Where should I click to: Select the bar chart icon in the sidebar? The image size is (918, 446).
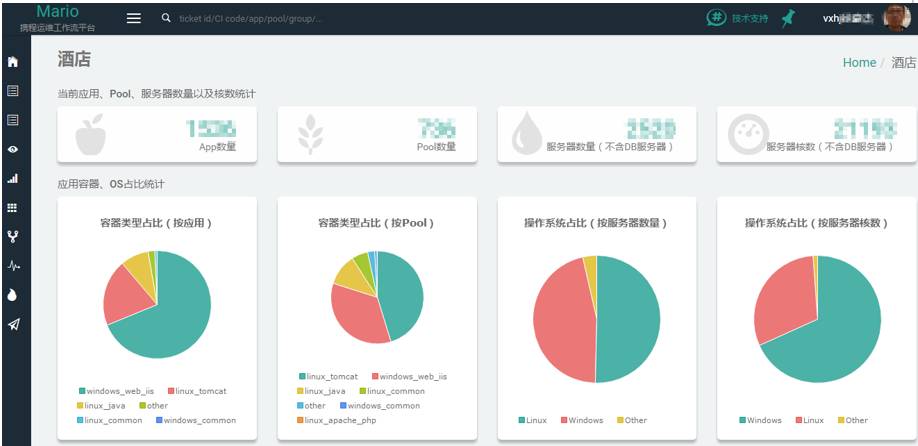(13, 179)
